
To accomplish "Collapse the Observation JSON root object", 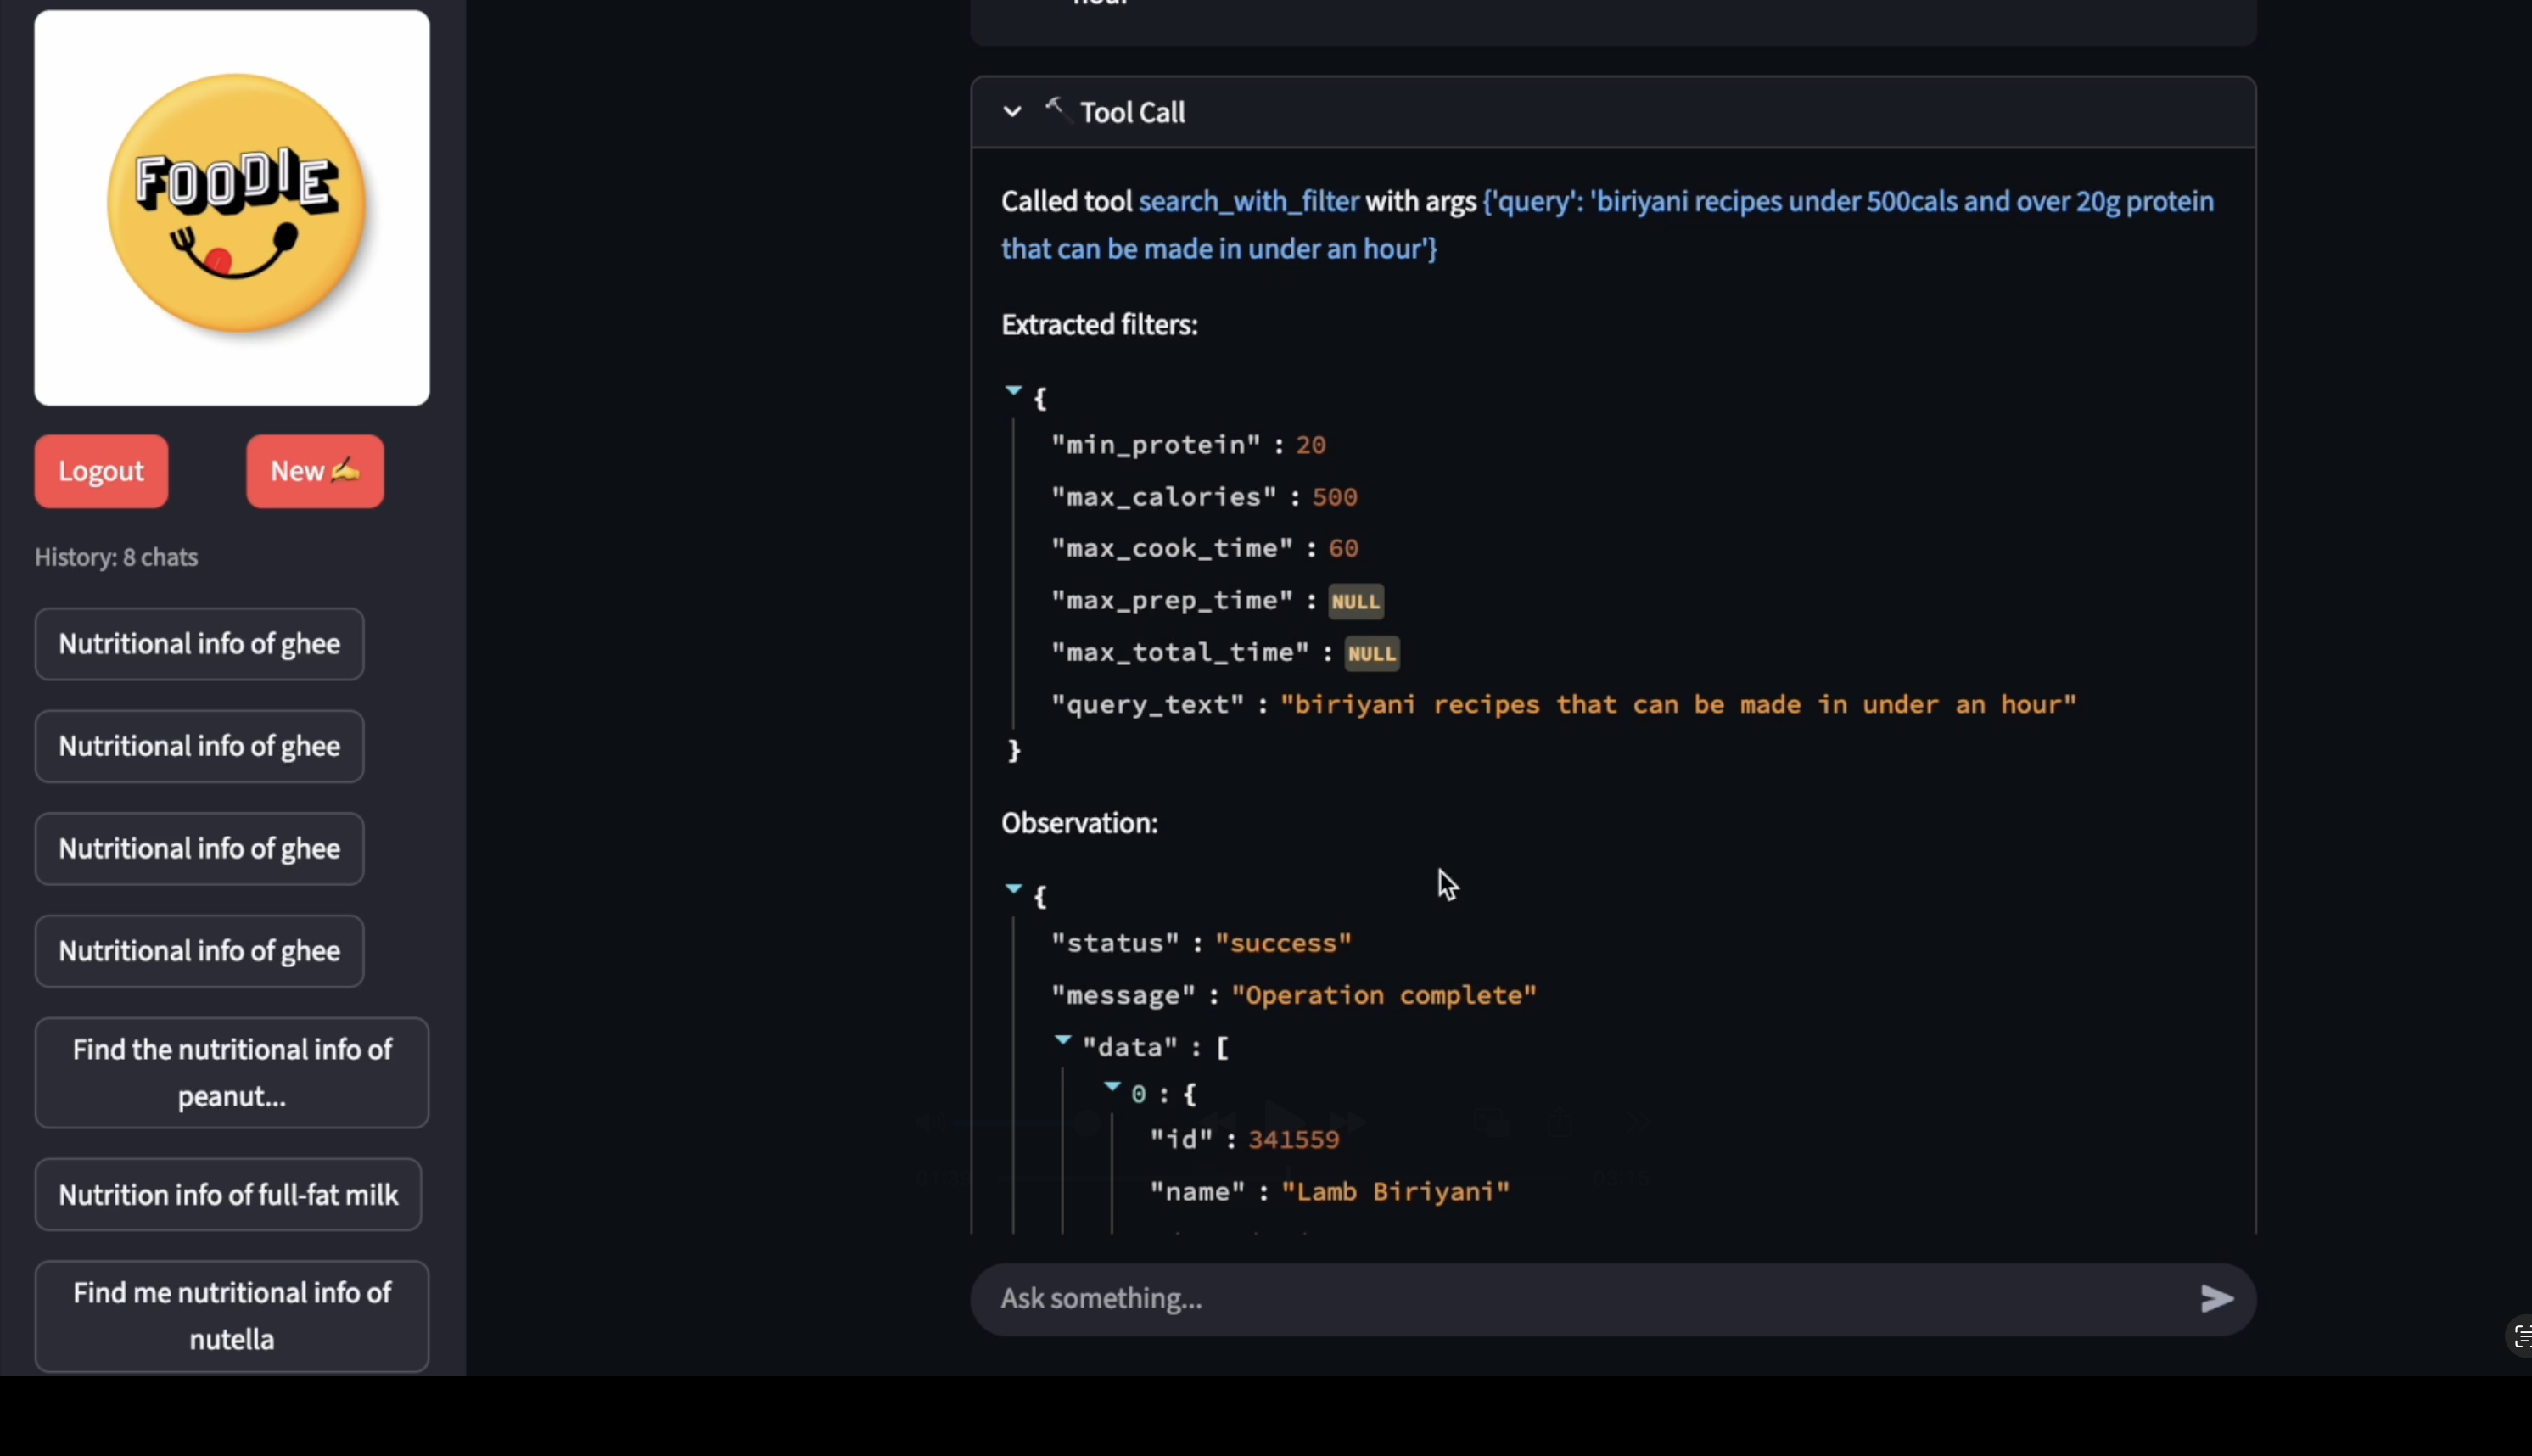I will [x=1013, y=889].
